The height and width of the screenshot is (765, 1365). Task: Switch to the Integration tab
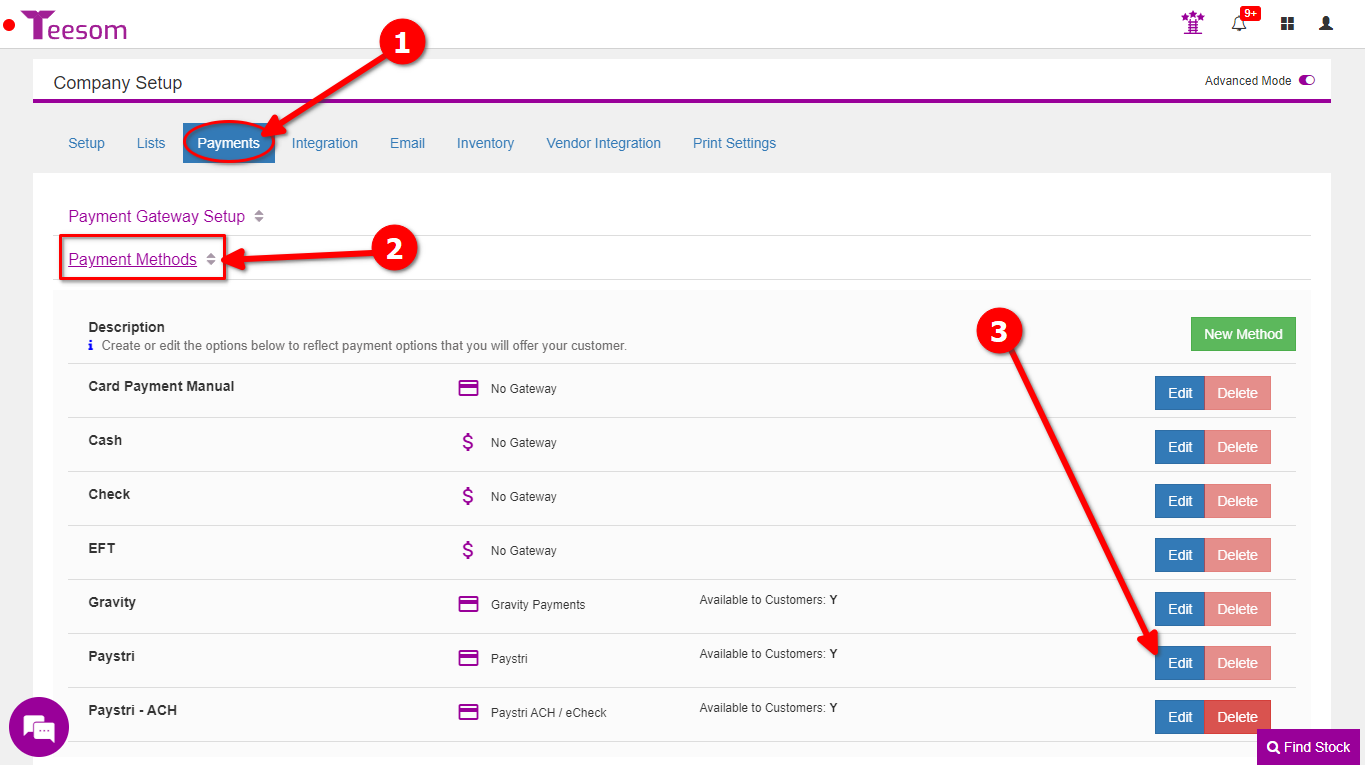pyautogui.click(x=325, y=143)
